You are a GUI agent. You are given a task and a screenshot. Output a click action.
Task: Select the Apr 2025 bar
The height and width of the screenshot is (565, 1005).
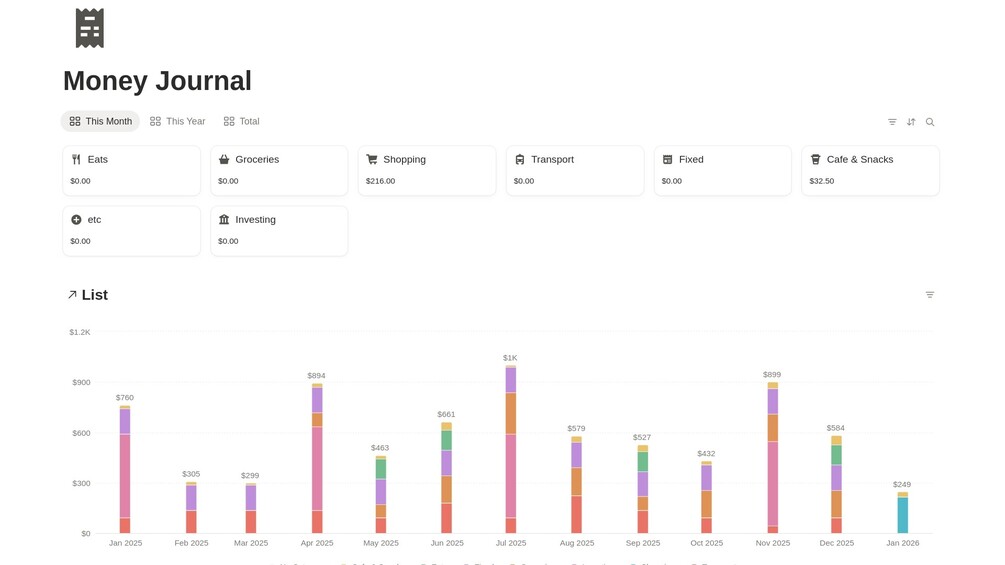tap(317, 459)
